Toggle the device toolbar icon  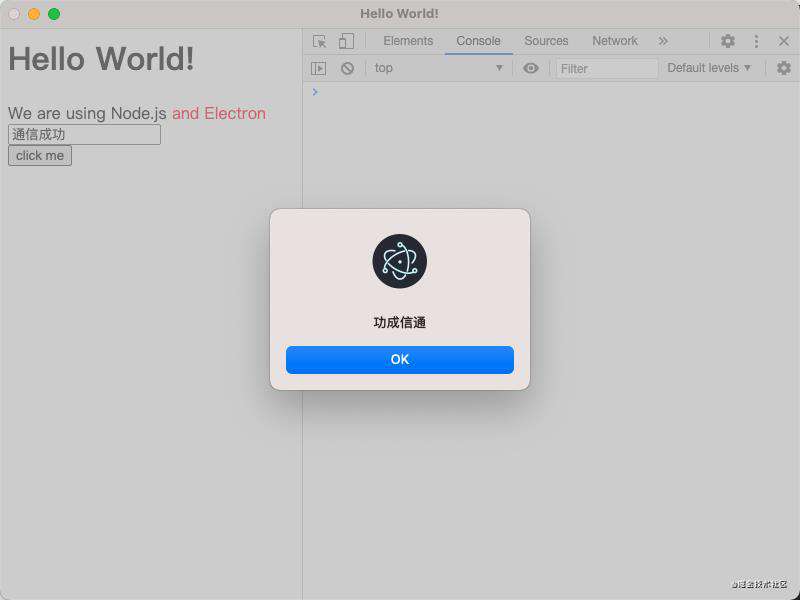point(346,41)
